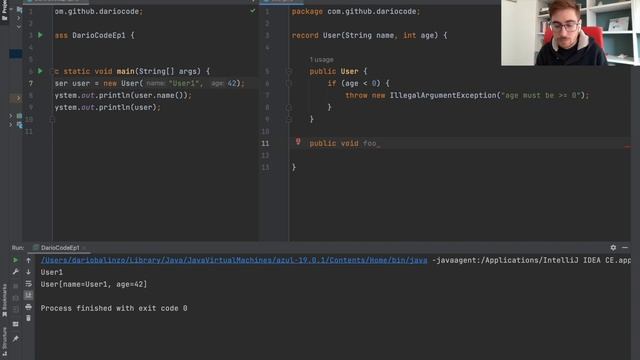Collapse the if block fold marker on line 6
This screenshot has height=360, width=640.
pos(289,83)
